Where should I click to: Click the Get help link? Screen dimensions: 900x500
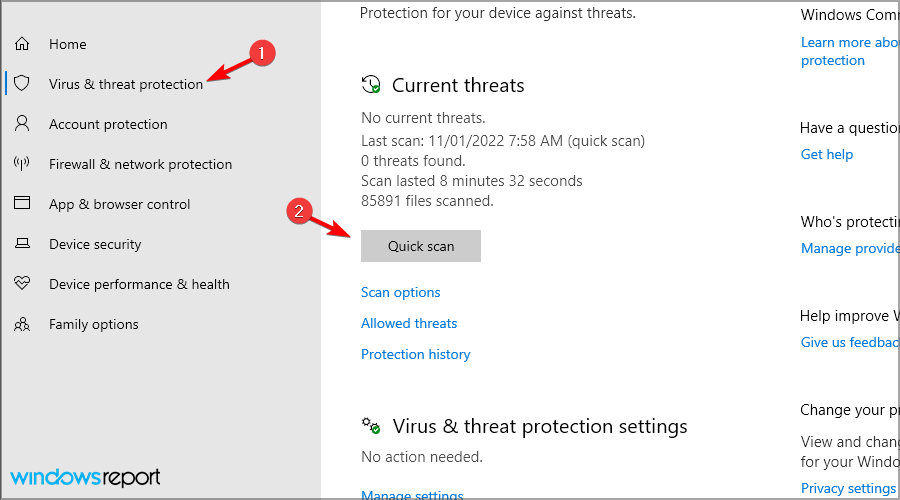point(827,154)
